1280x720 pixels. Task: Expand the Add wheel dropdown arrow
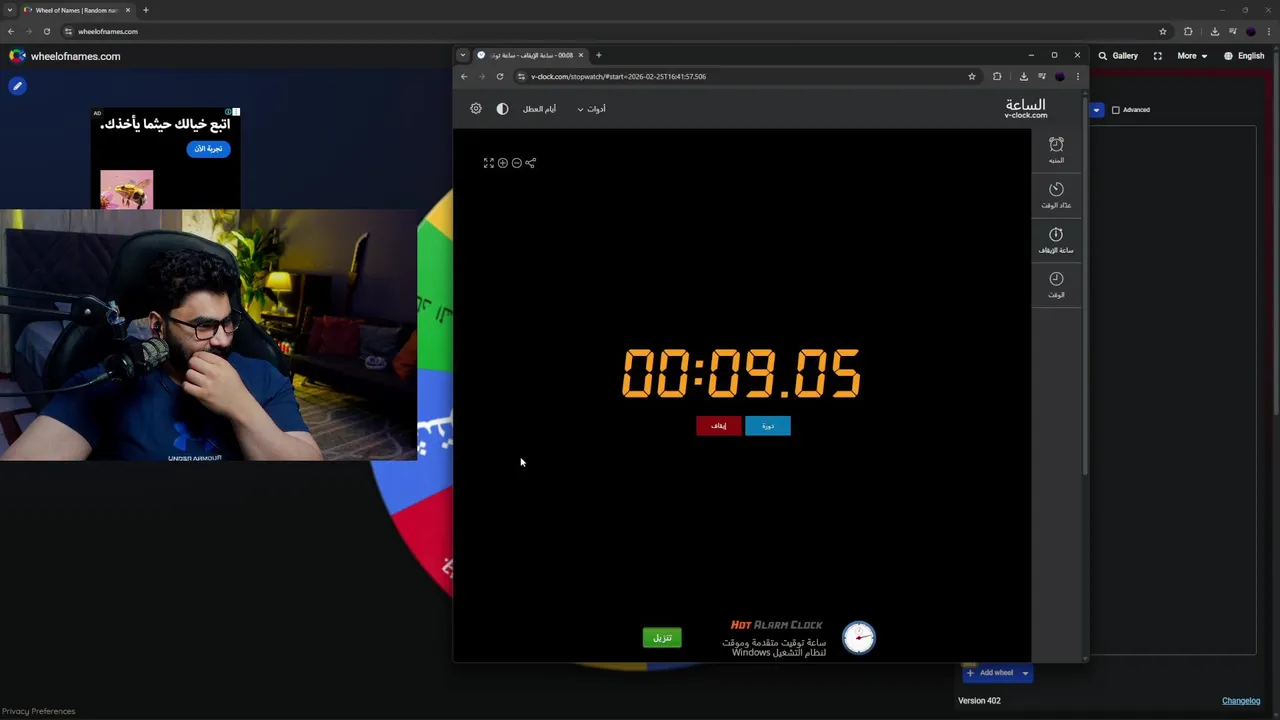click(1025, 673)
